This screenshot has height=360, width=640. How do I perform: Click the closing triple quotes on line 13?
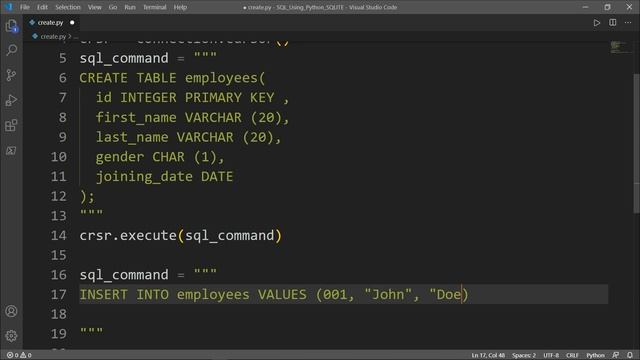point(91,213)
